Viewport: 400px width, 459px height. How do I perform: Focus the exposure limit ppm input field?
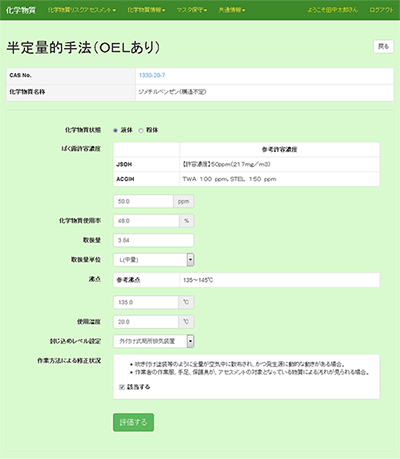click(143, 201)
